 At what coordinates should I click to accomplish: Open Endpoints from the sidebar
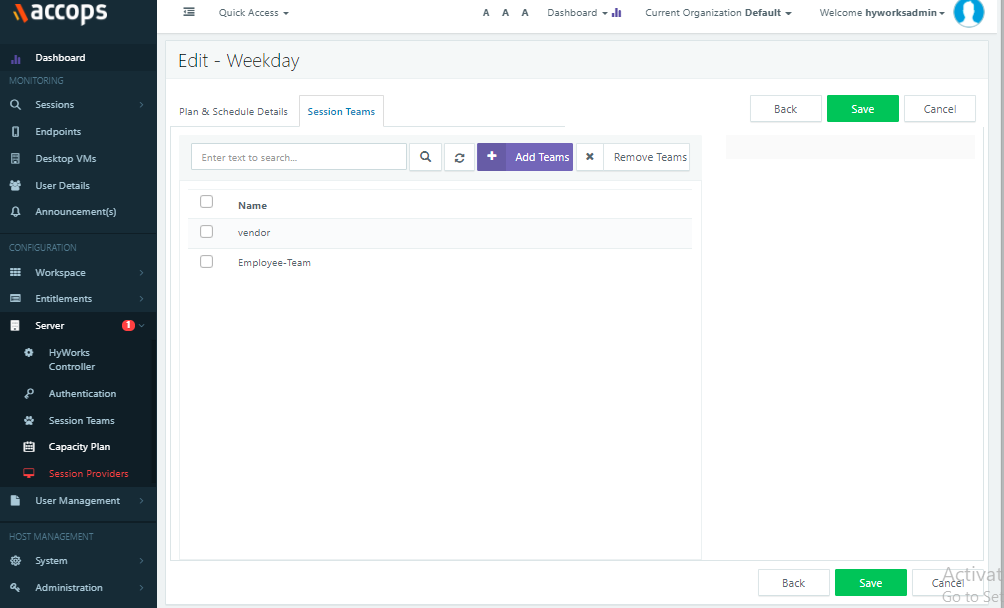click(58, 132)
